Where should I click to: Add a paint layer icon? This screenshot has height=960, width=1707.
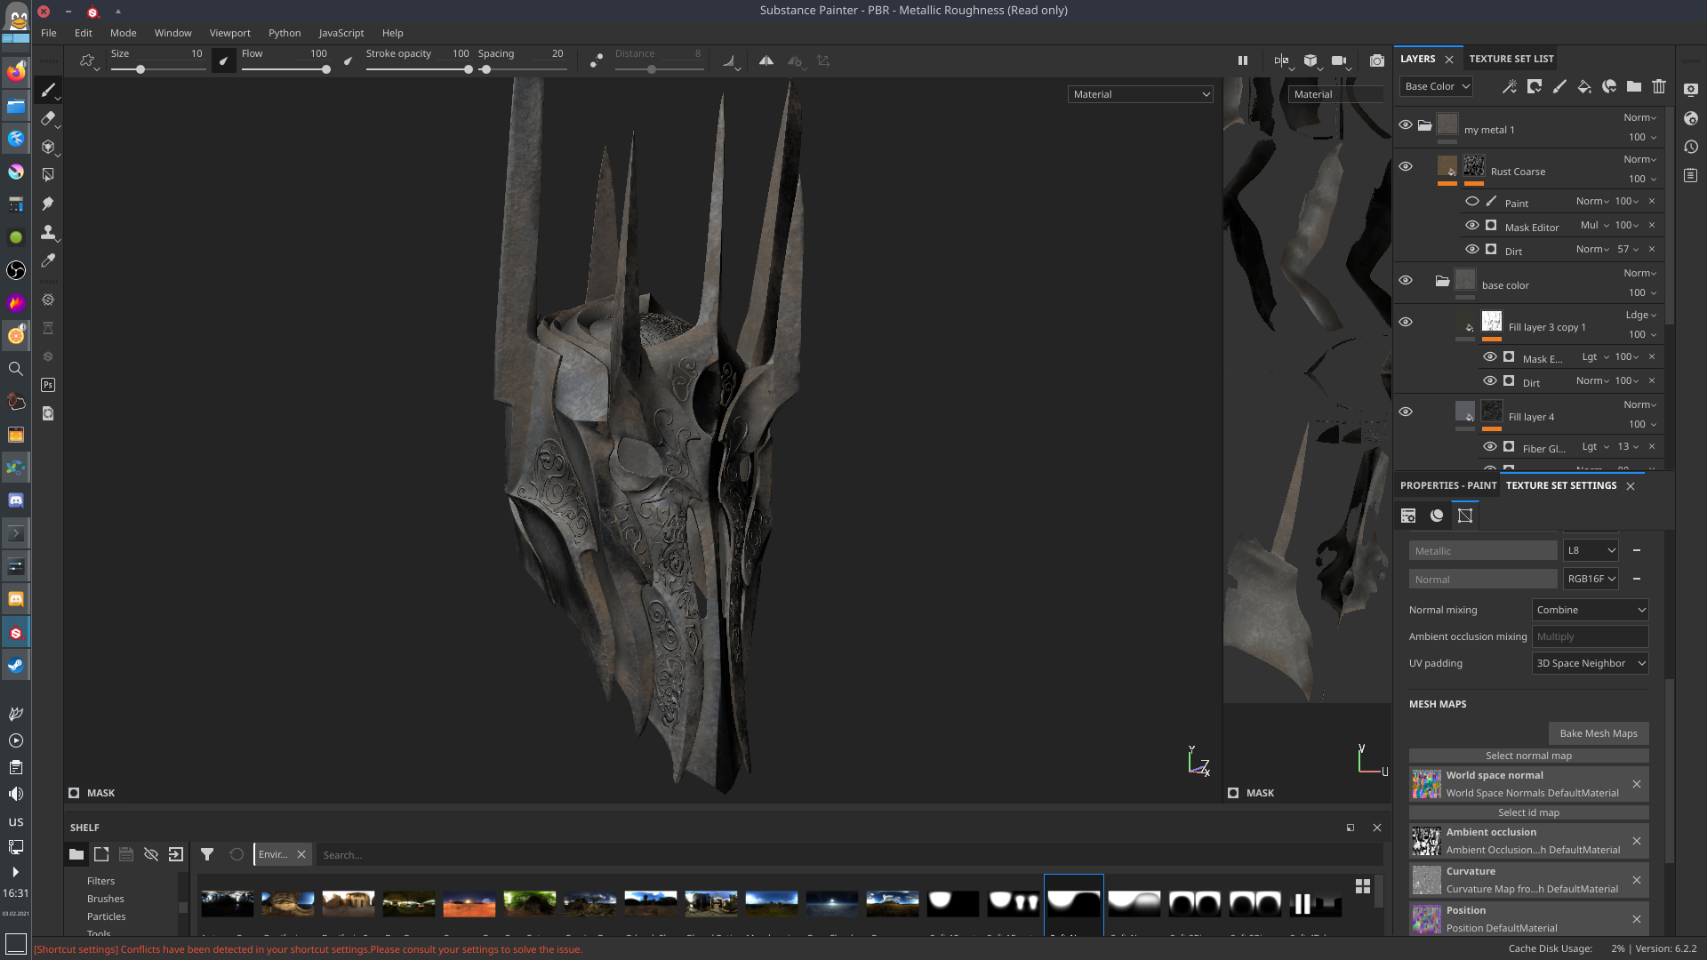point(1559,87)
